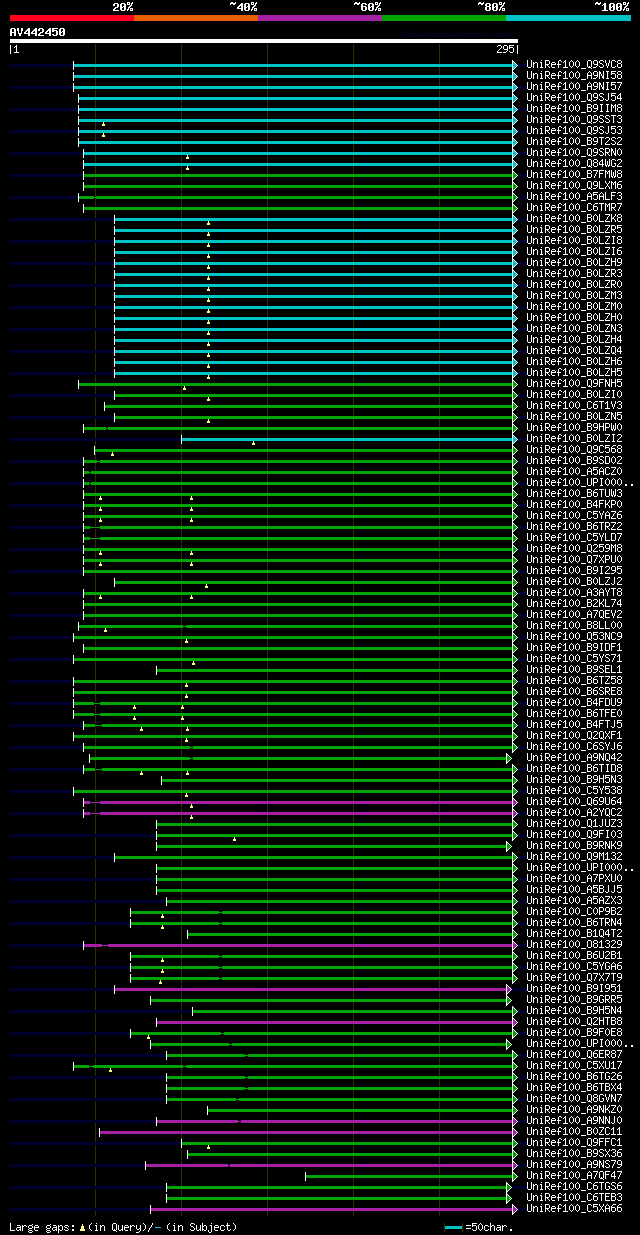640x1235 pixels.
Task: Click the purple ~60% legend color segment
Action: pos(320,18)
